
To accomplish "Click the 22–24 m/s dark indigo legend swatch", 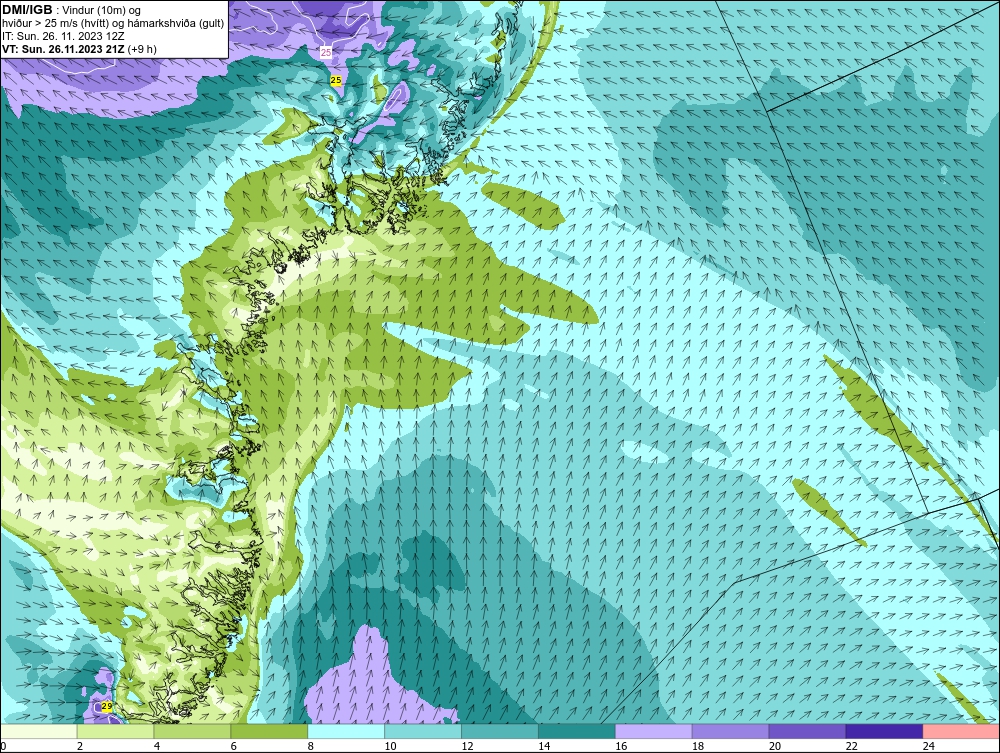I will 884,731.
